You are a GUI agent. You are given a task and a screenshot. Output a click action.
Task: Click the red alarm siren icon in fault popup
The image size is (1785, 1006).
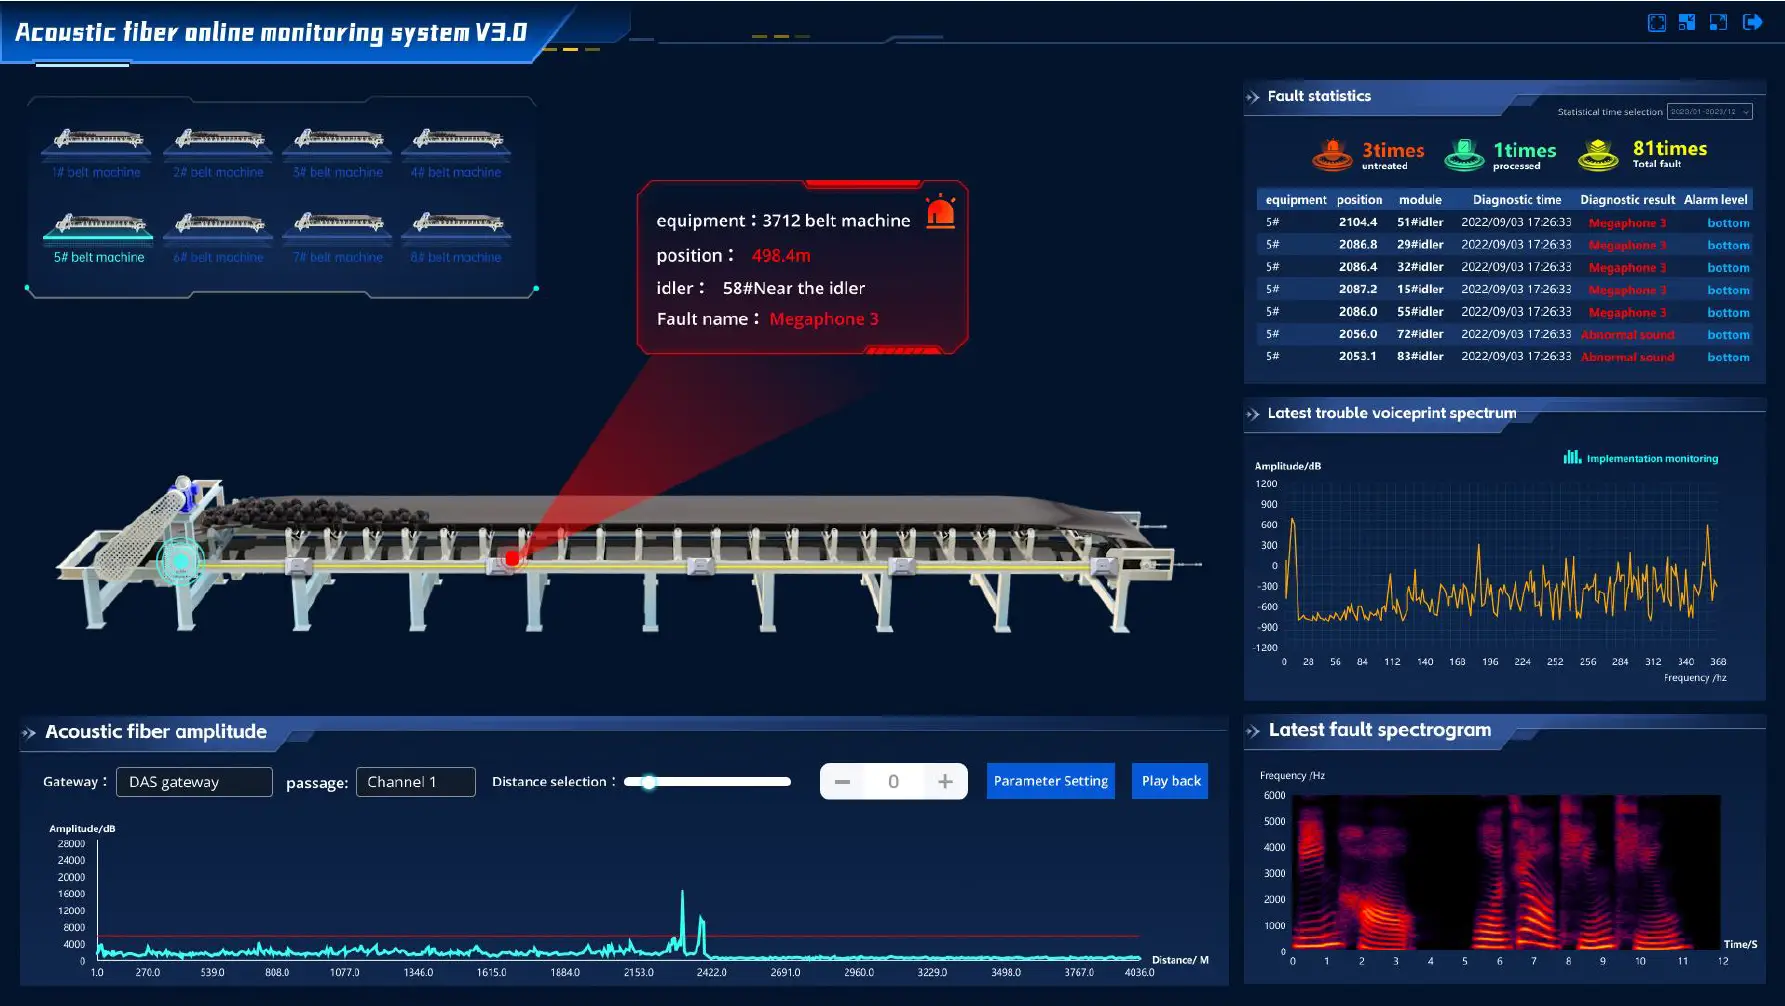(940, 212)
